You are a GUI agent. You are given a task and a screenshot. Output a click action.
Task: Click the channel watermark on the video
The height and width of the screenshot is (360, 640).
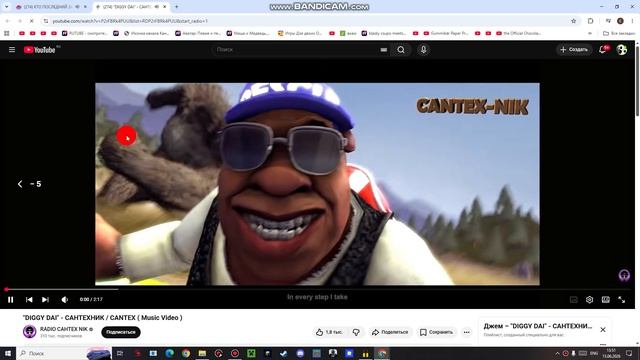click(624, 276)
